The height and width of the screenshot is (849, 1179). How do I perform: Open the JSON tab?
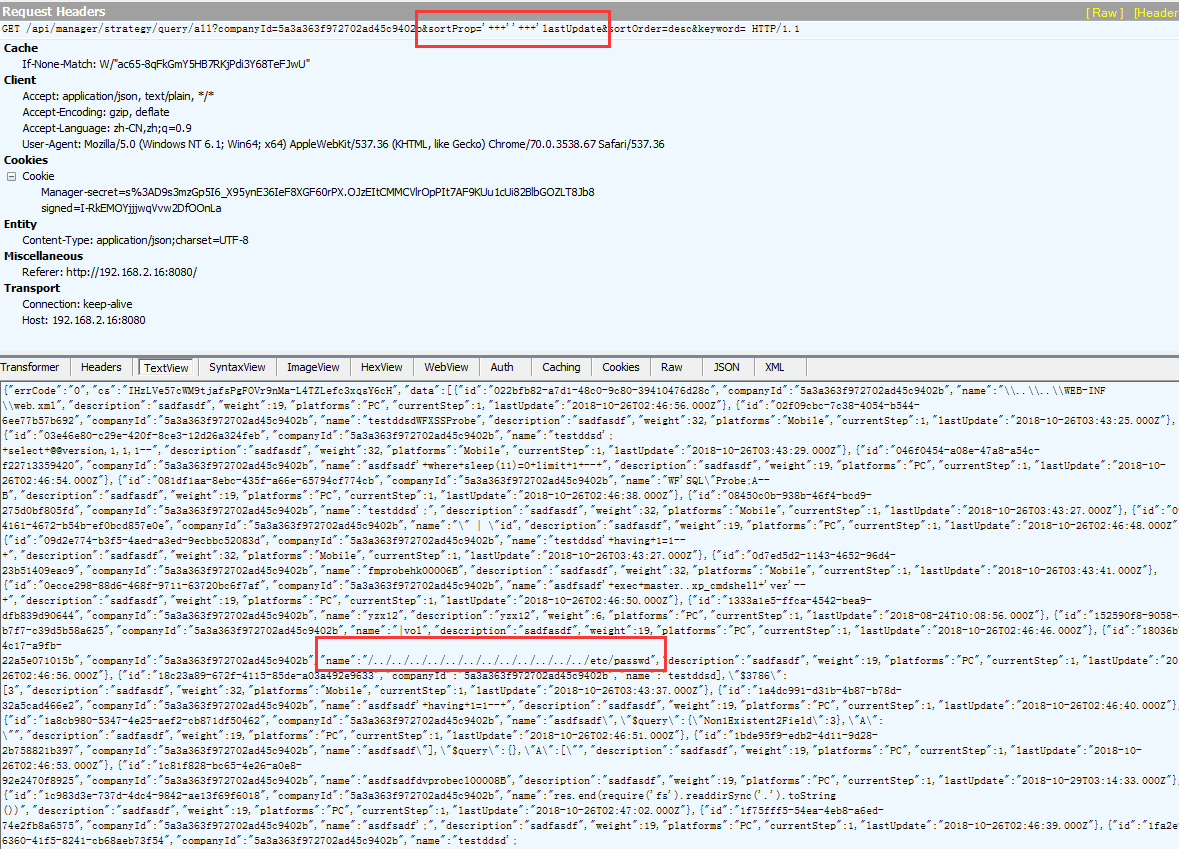tap(726, 367)
